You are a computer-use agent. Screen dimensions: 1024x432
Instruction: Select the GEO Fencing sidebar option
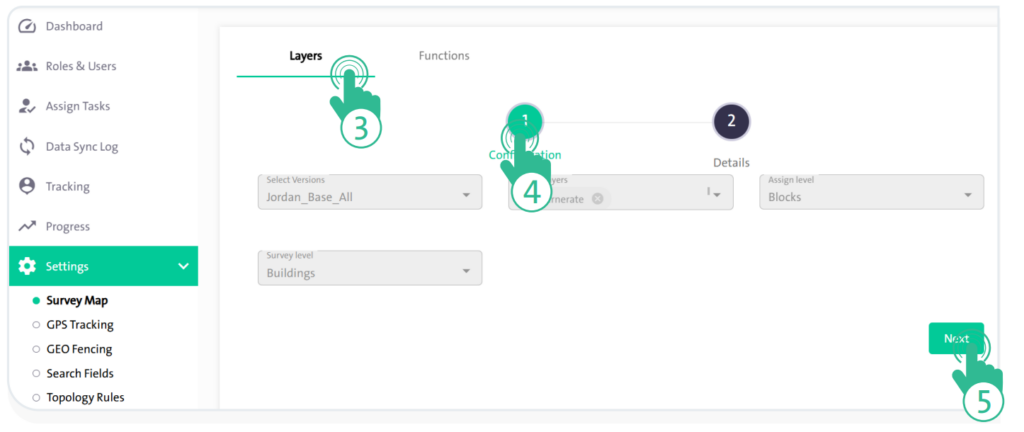[x=78, y=349]
